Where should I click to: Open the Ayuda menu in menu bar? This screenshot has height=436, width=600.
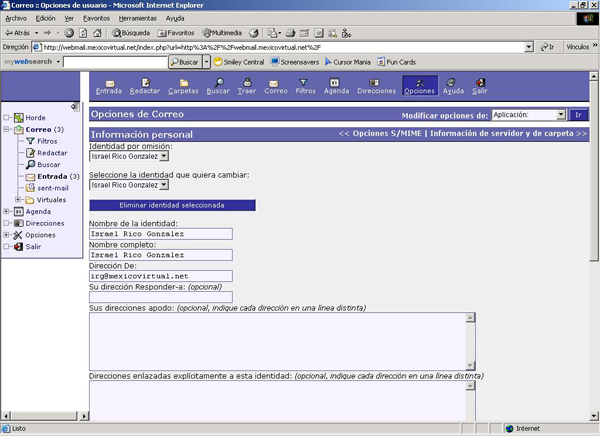pos(175,18)
